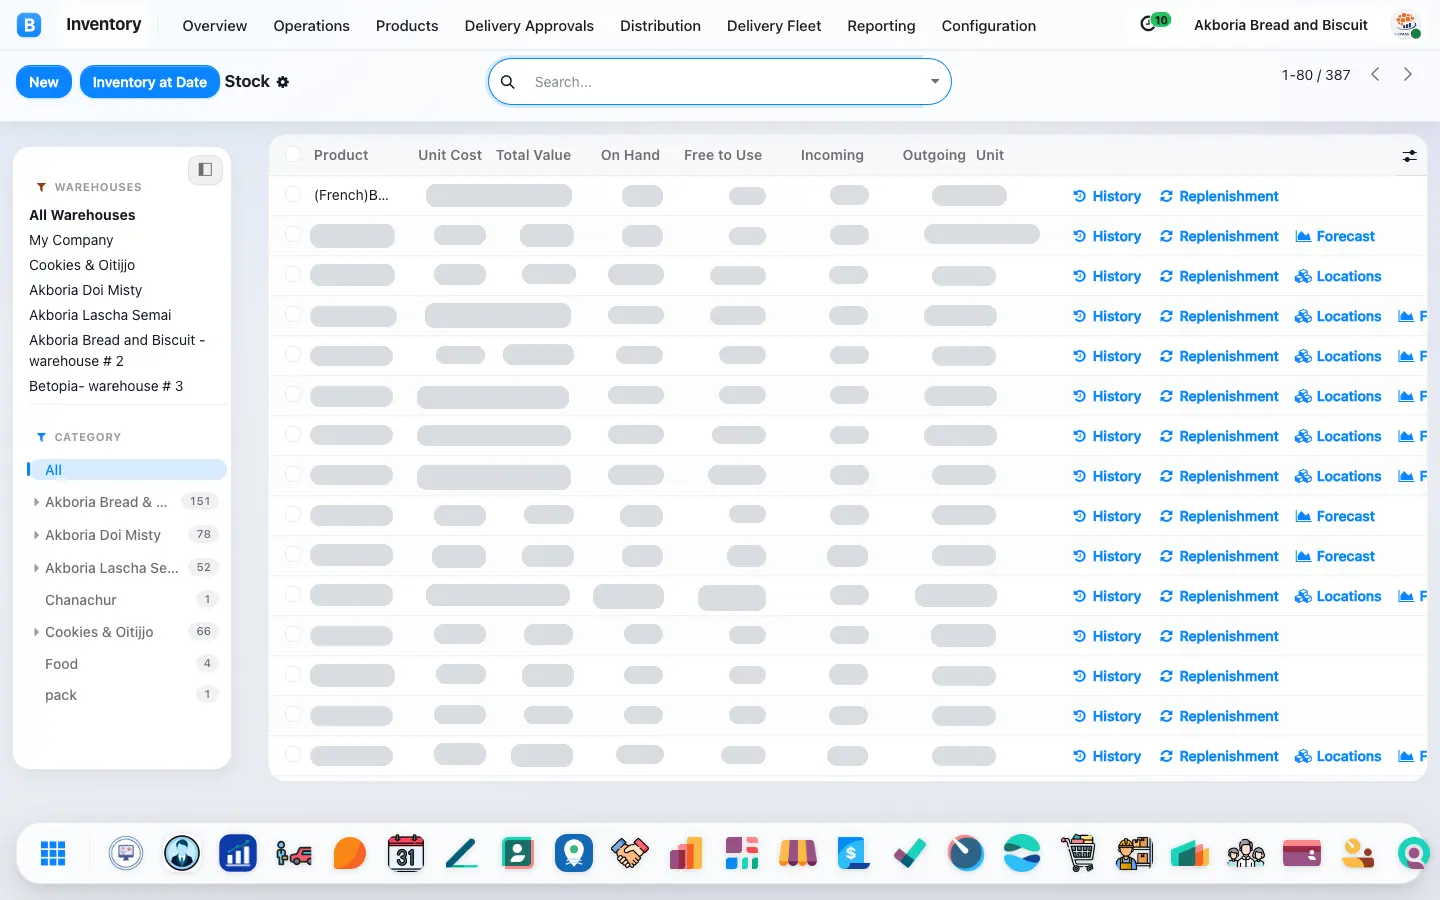Expand the Akboria Lascha Se... category
This screenshot has height=900, width=1440.
click(x=37, y=568)
